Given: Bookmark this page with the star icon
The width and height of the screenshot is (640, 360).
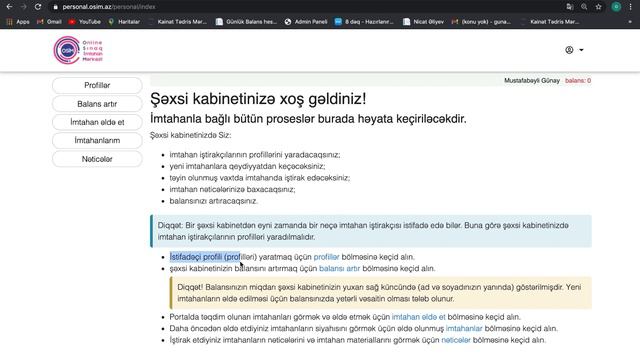Looking at the screenshot, I should (598, 7).
